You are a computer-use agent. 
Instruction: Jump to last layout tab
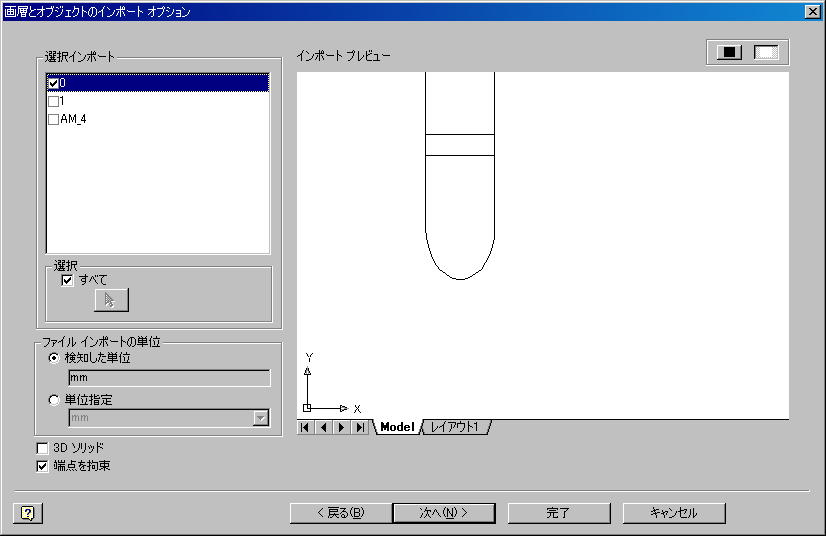click(x=360, y=427)
